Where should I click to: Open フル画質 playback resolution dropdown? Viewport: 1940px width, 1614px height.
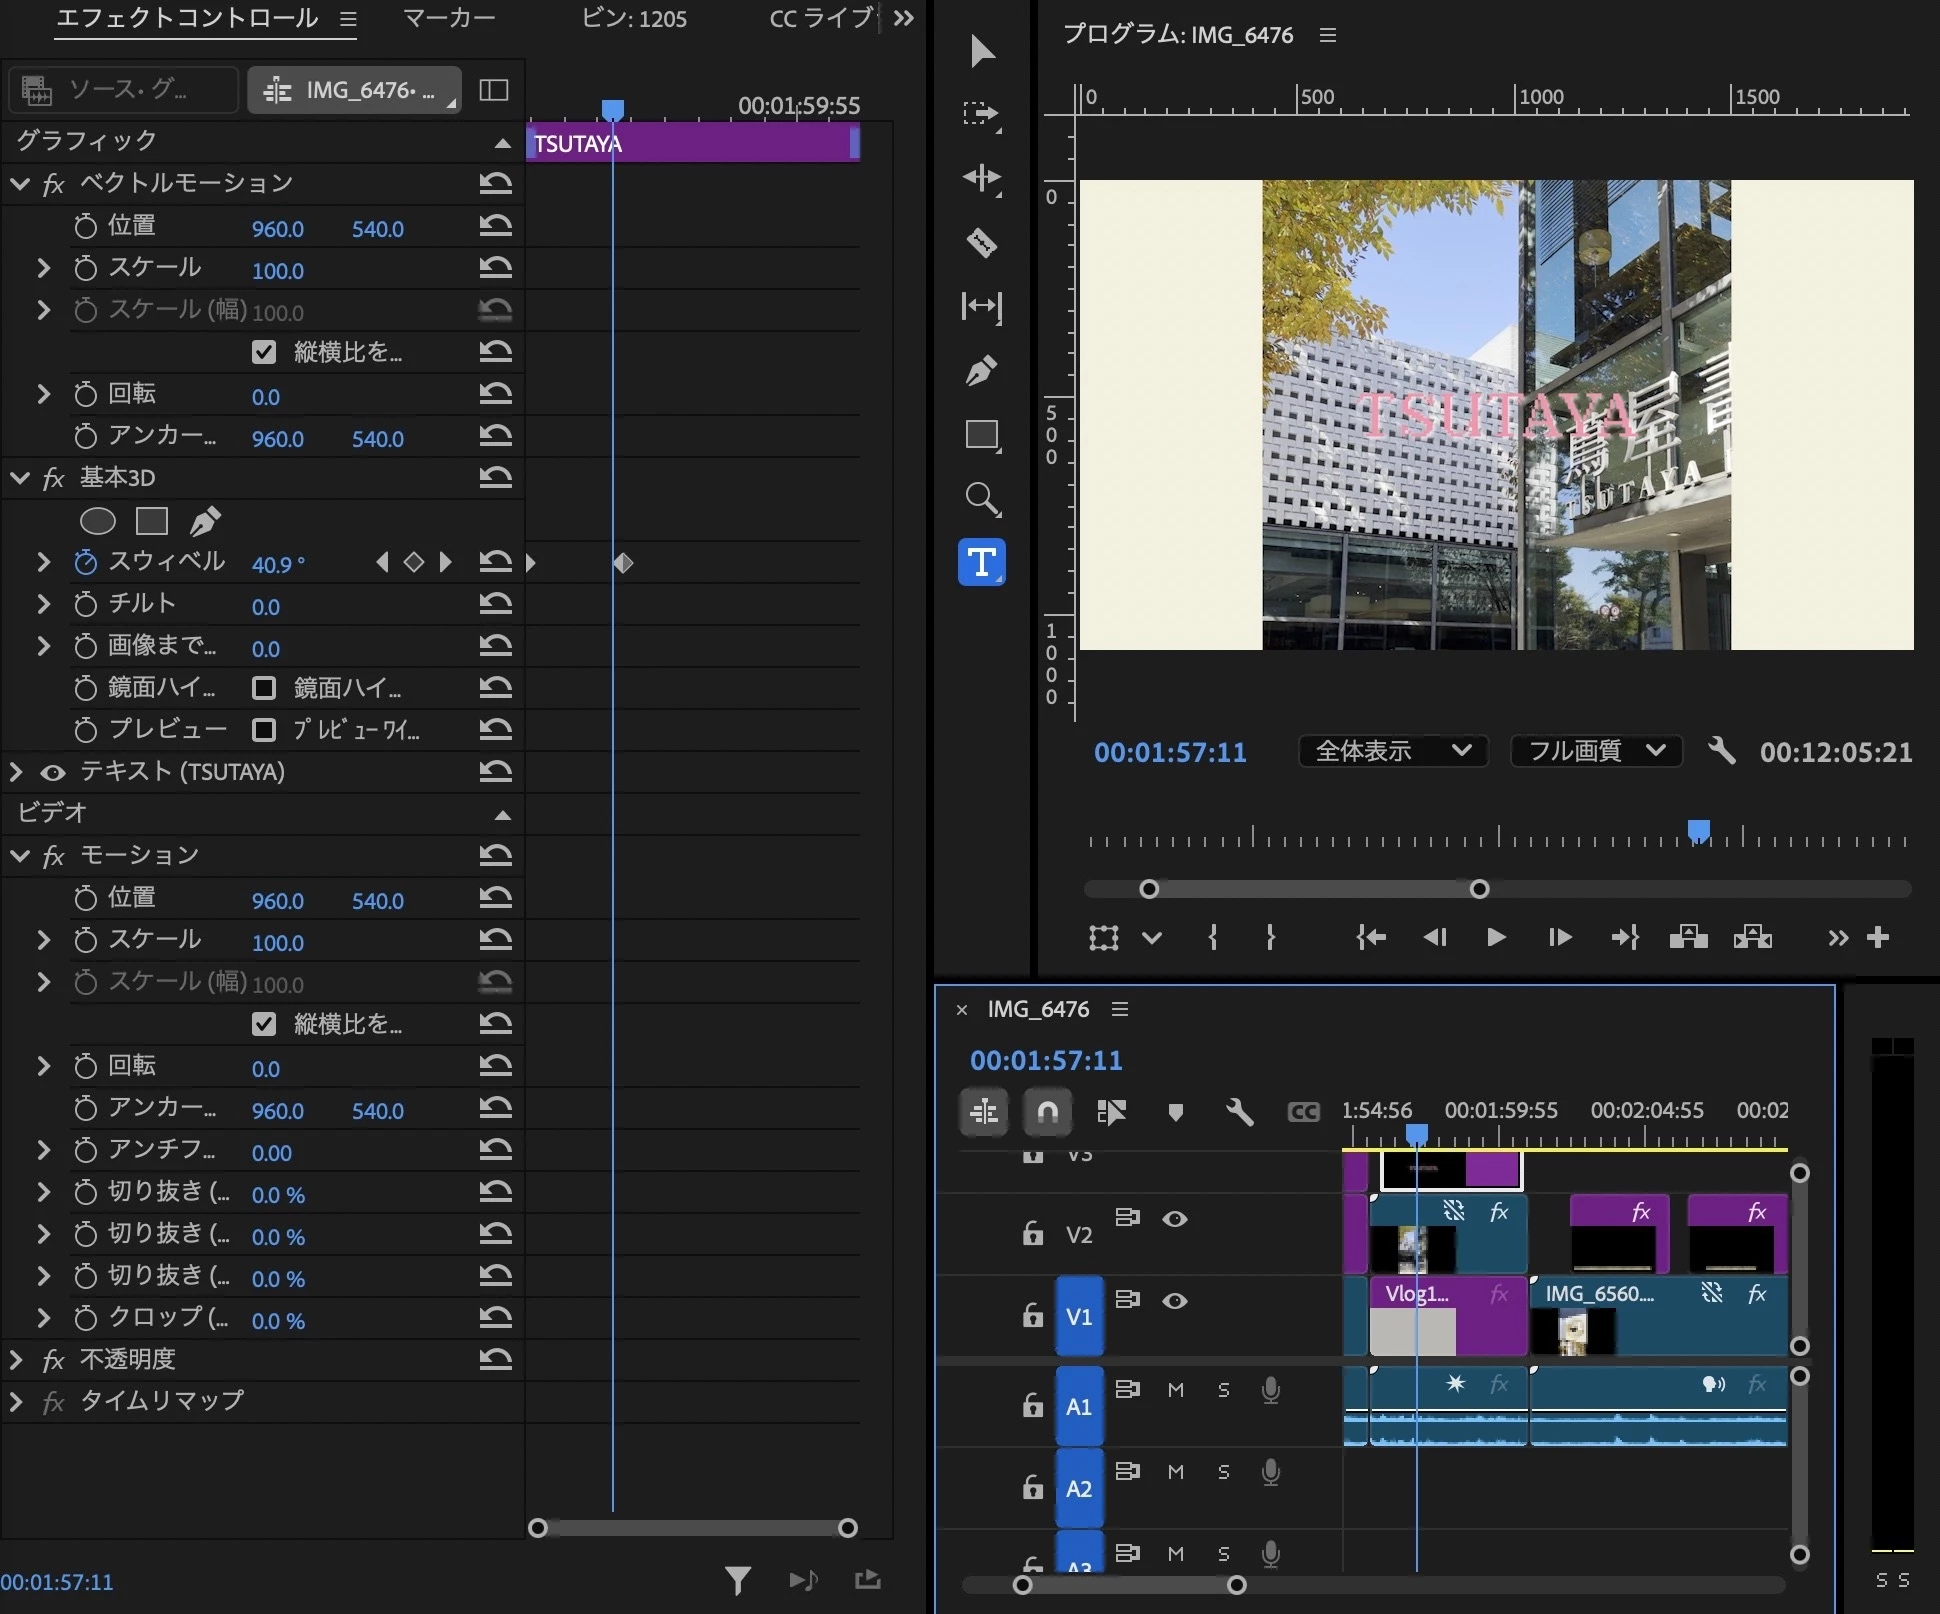(1596, 751)
